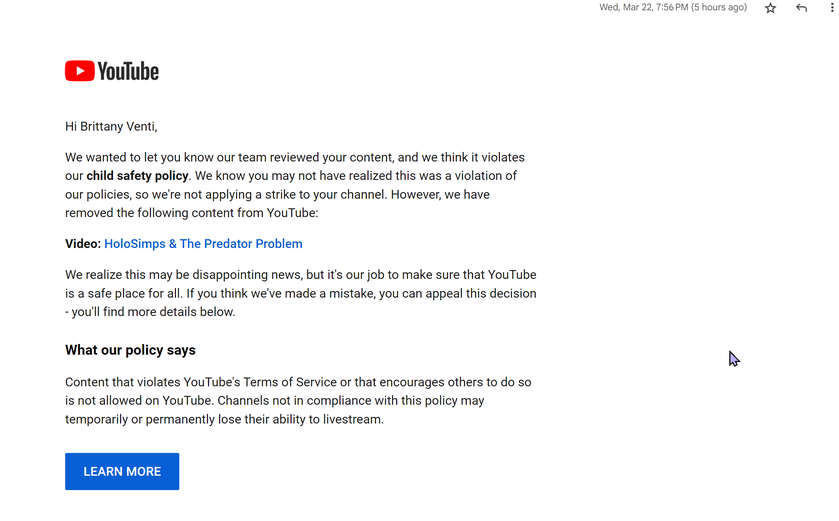Click the What our policy says heading
The width and height of the screenshot is (839, 521).
click(131, 350)
